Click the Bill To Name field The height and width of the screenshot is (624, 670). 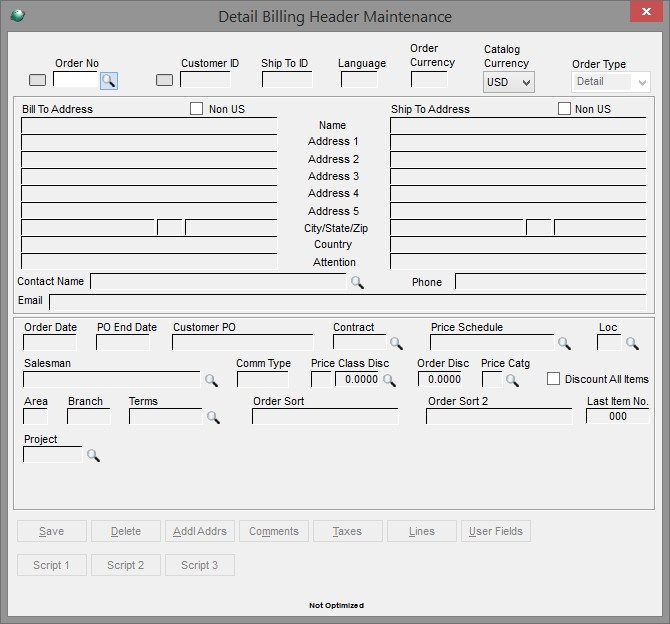click(x=149, y=125)
